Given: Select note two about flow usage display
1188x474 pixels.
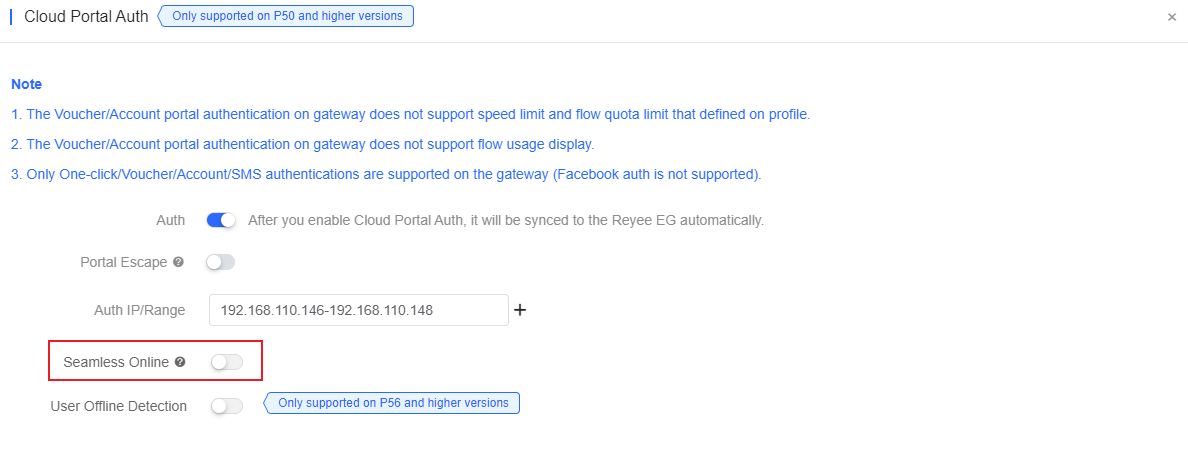Looking at the screenshot, I should click(x=302, y=144).
